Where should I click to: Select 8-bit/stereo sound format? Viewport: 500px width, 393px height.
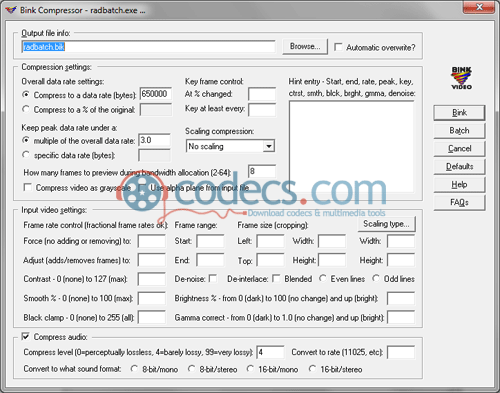[x=191, y=369]
